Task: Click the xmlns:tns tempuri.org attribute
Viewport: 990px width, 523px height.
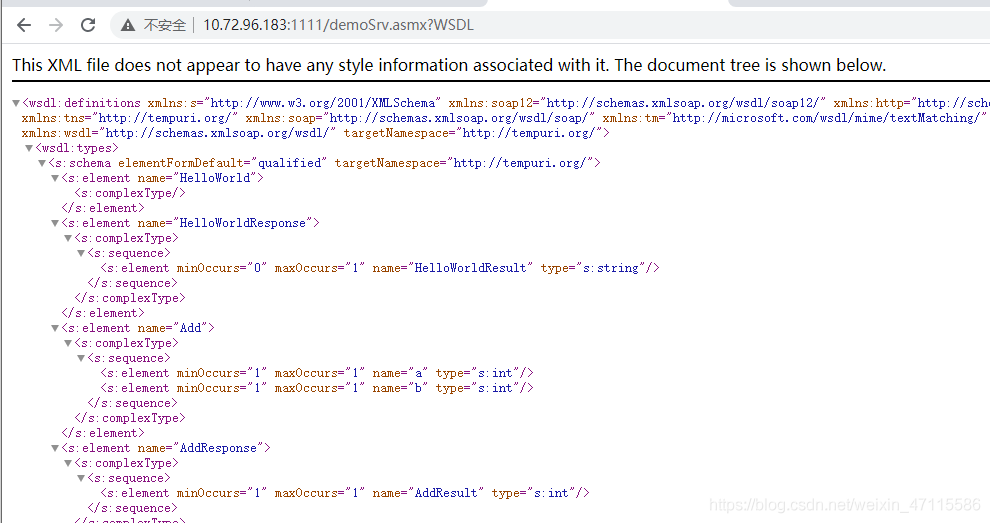Action: click(x=130, y=118)
